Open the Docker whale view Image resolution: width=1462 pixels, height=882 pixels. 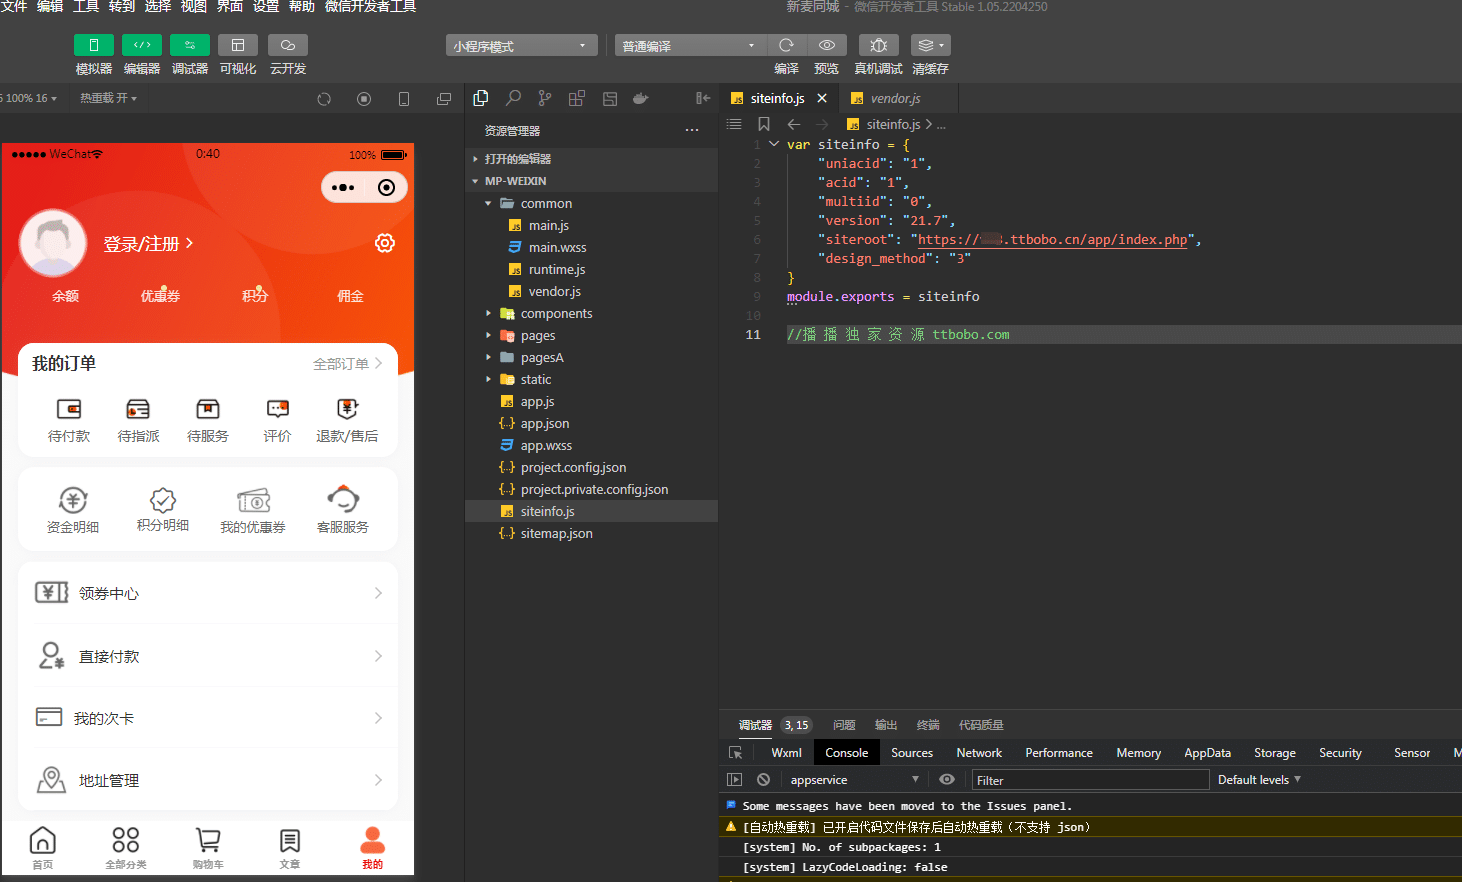[641, 98]
